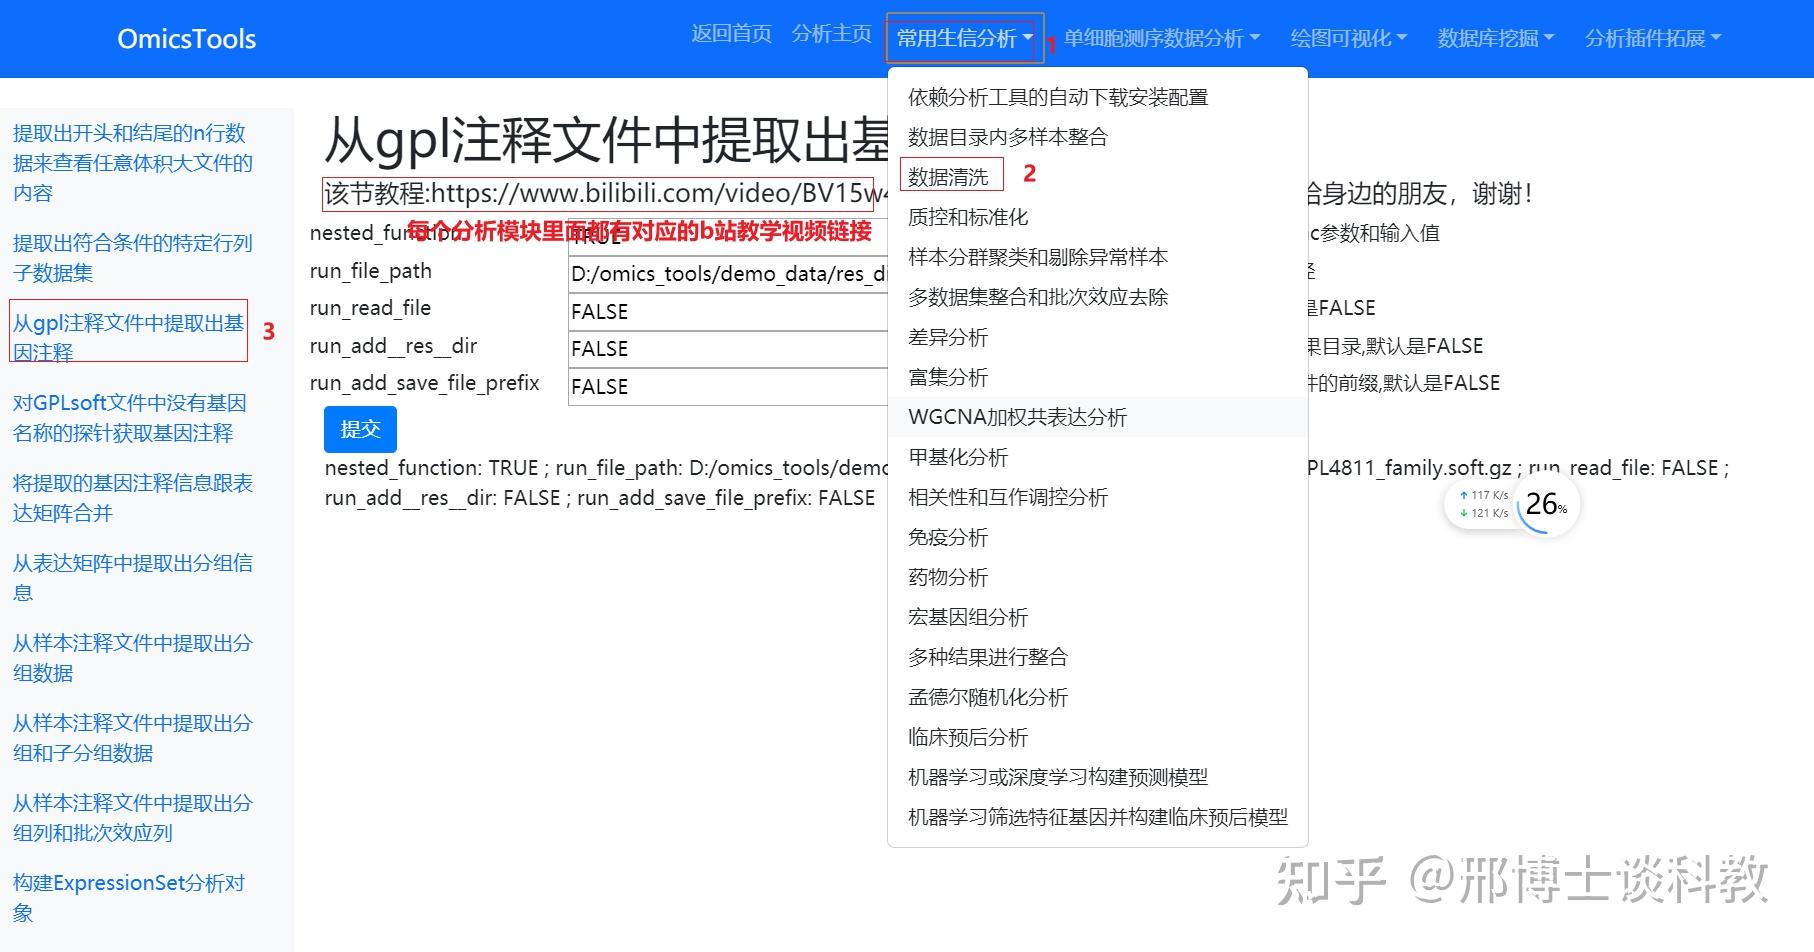Choose 差异分析 in the analysis menu
1814x952 pixels.
coord(948,337)
